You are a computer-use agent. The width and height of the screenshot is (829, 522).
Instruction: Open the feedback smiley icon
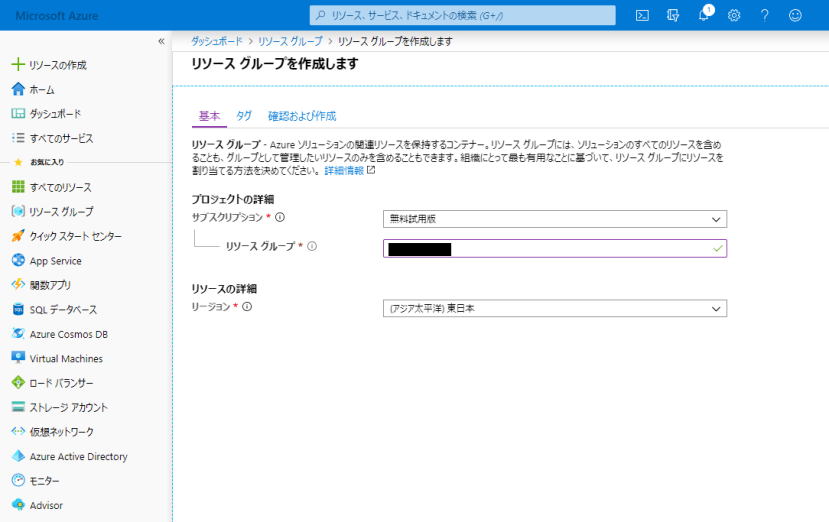click(795, 15)
